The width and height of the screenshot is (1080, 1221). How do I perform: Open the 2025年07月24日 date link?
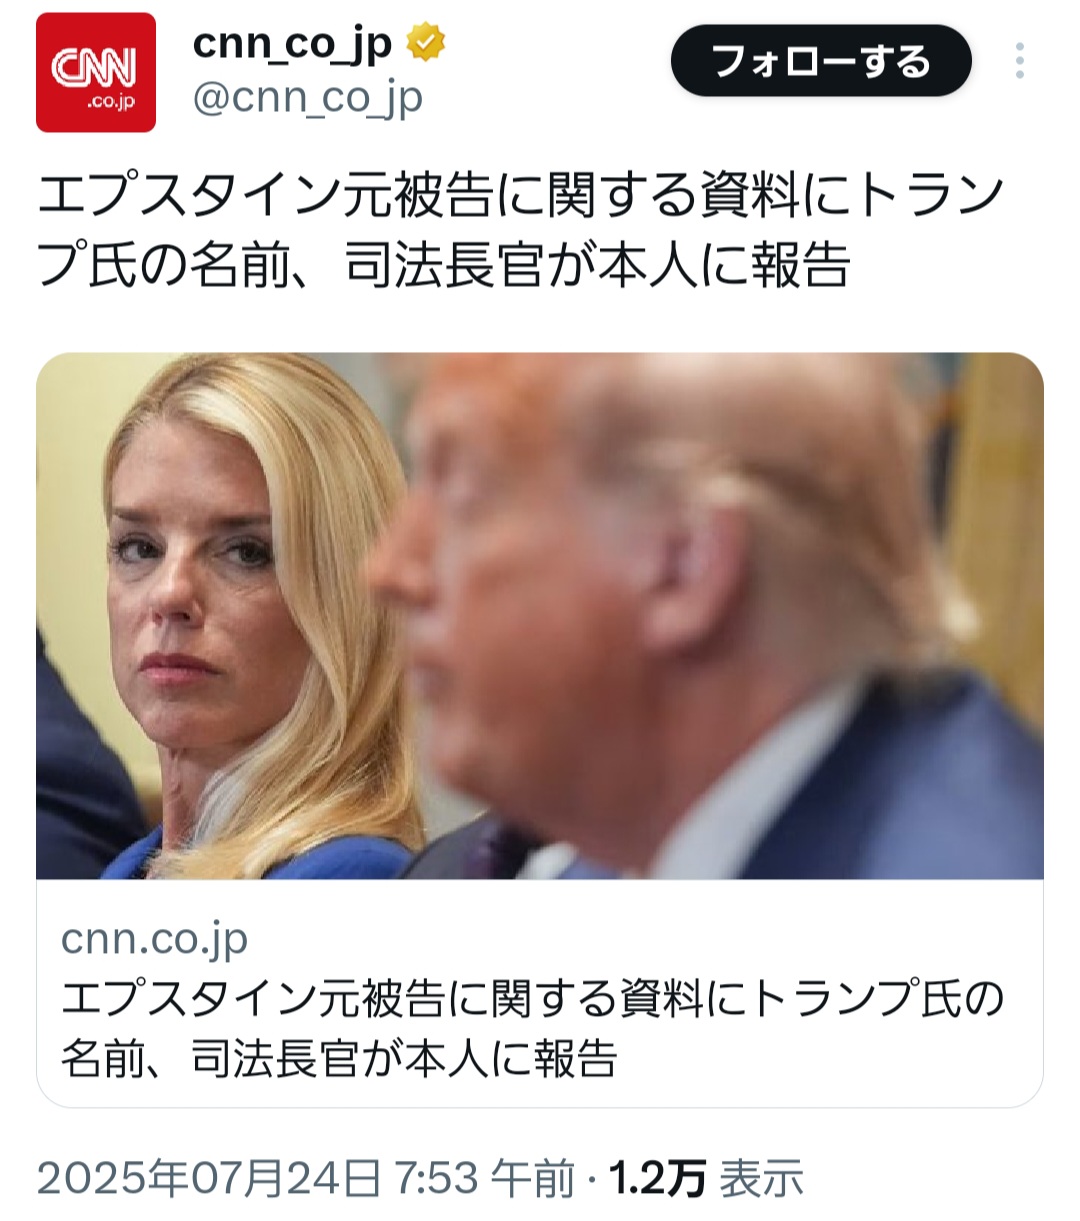click(210, 1179)
